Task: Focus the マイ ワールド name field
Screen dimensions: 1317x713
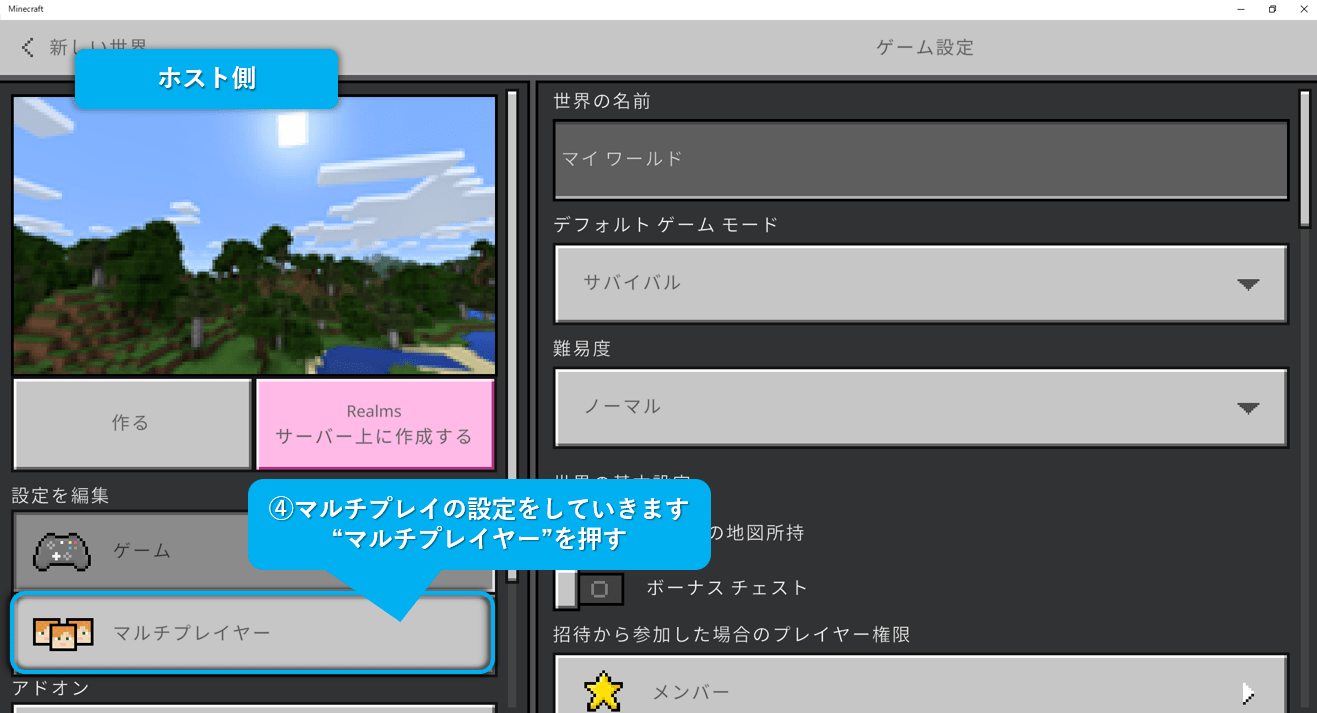Action: [920, 159]
